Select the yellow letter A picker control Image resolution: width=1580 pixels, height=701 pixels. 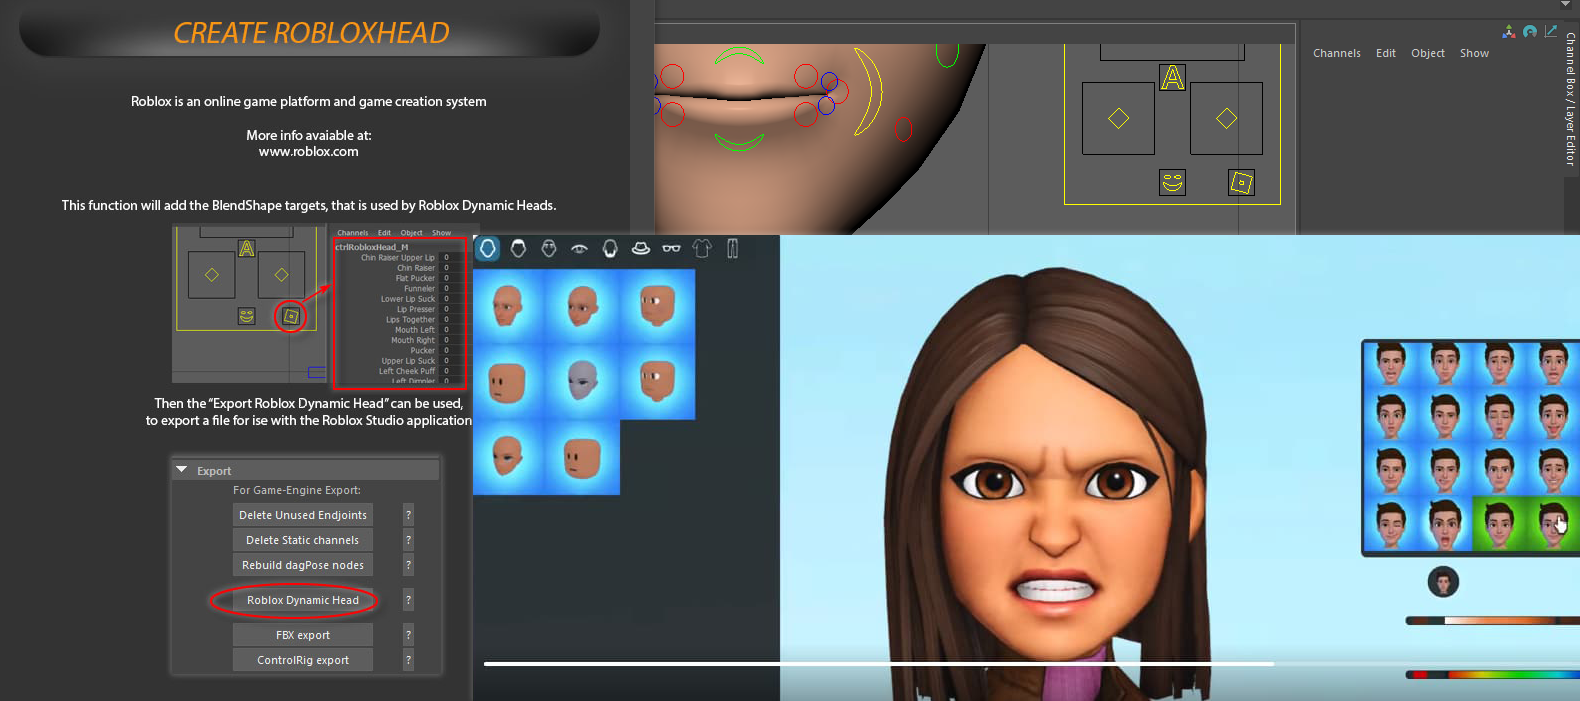1172,77
